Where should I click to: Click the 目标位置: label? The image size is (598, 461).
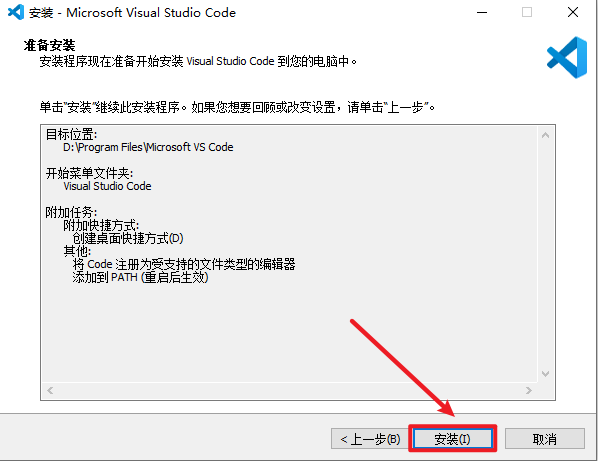click(71, 134)
